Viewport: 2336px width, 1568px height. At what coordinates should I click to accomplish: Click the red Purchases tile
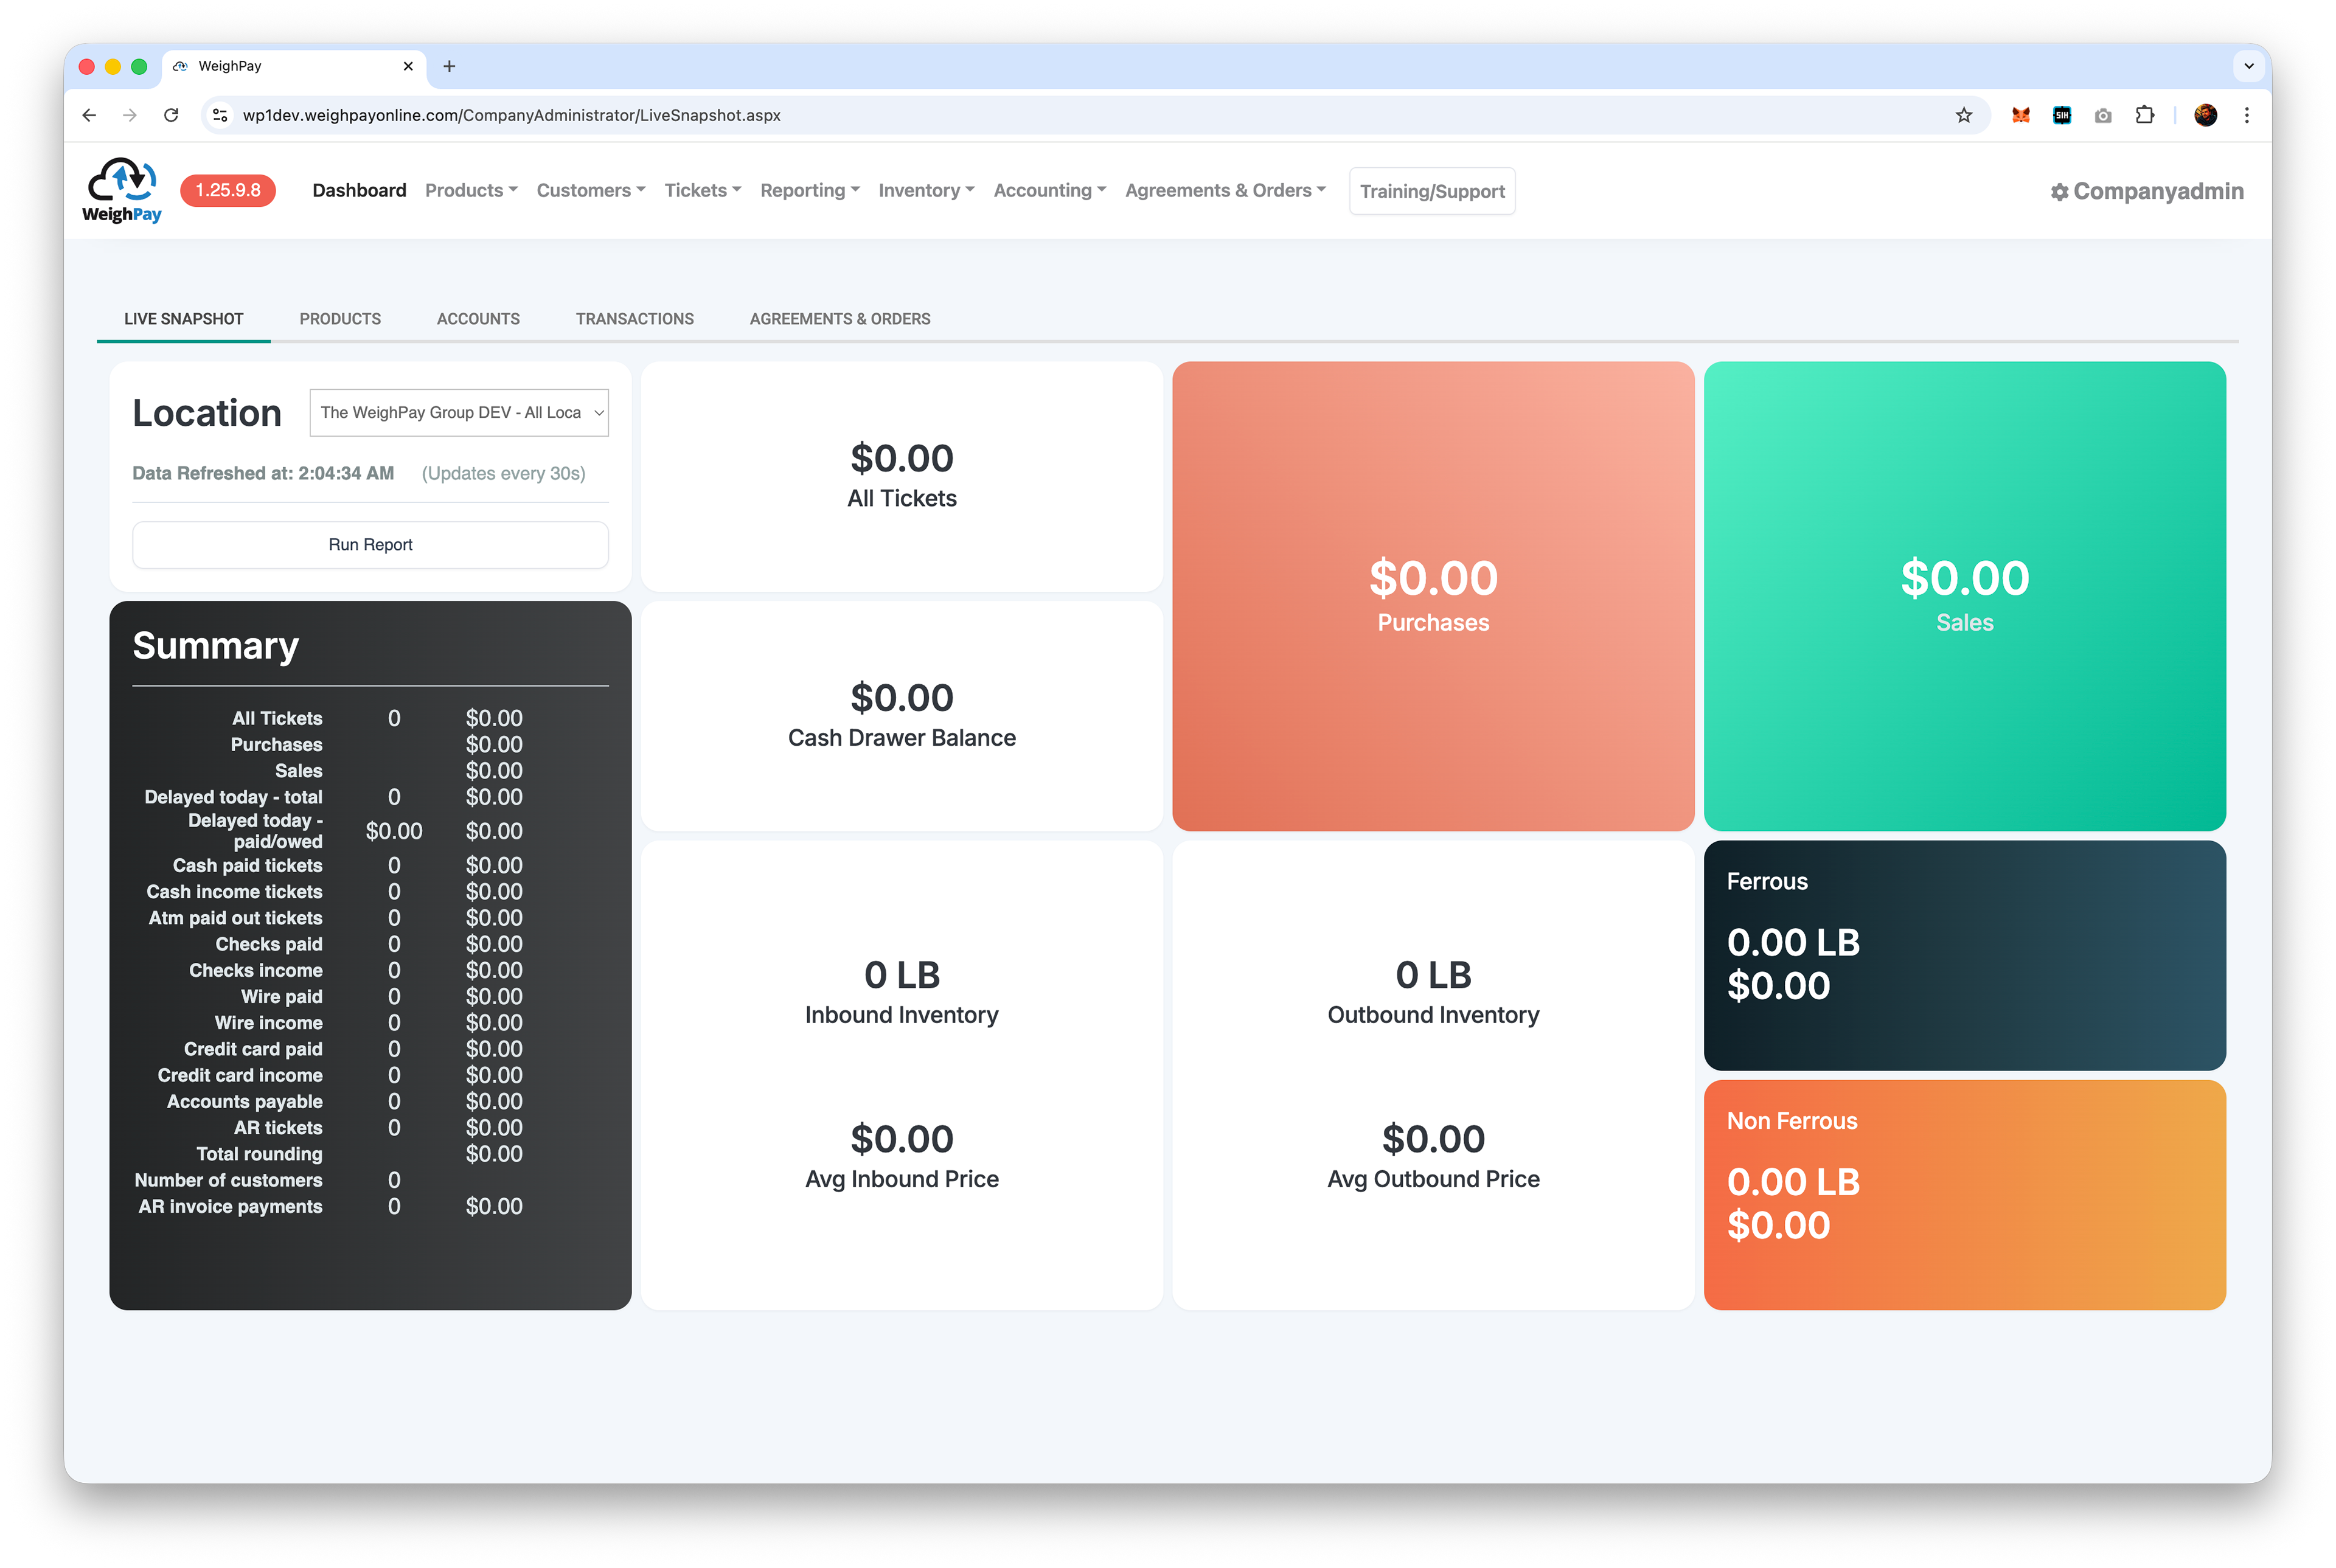pyautogui.click(x=1432, y=596)
